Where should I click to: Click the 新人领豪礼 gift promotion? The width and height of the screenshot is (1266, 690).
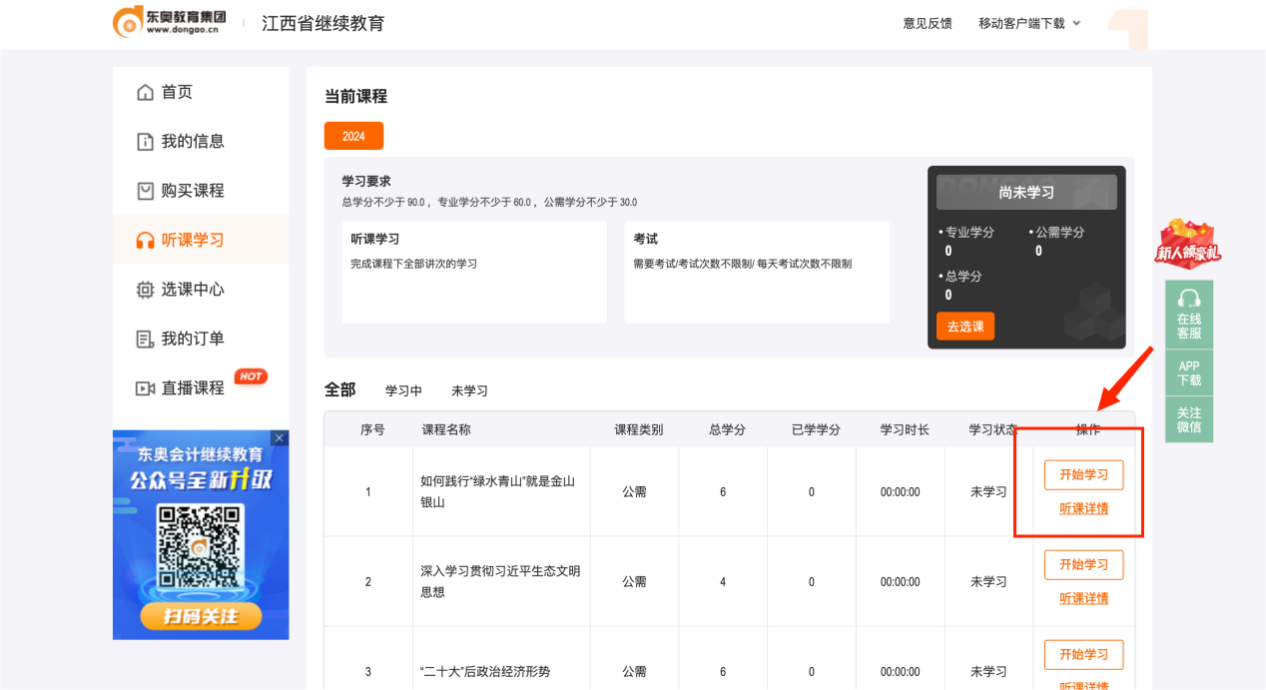[x=1188, y=244]
